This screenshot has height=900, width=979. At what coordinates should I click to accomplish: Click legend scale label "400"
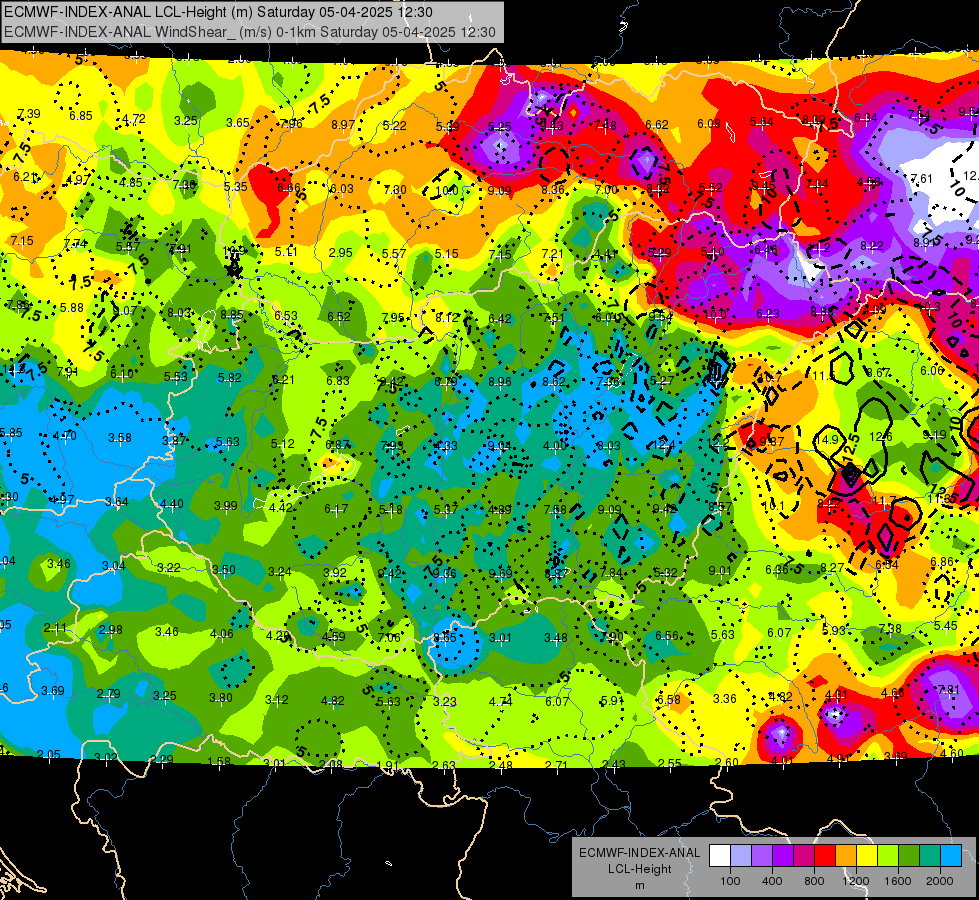pos(772,881)
